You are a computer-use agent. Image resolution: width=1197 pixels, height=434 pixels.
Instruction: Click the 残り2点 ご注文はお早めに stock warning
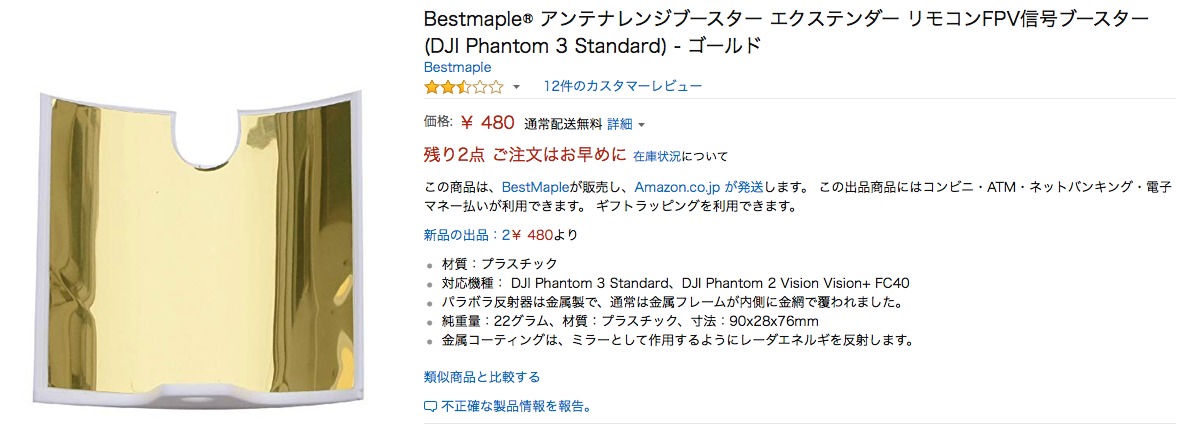tap(525, 155)
